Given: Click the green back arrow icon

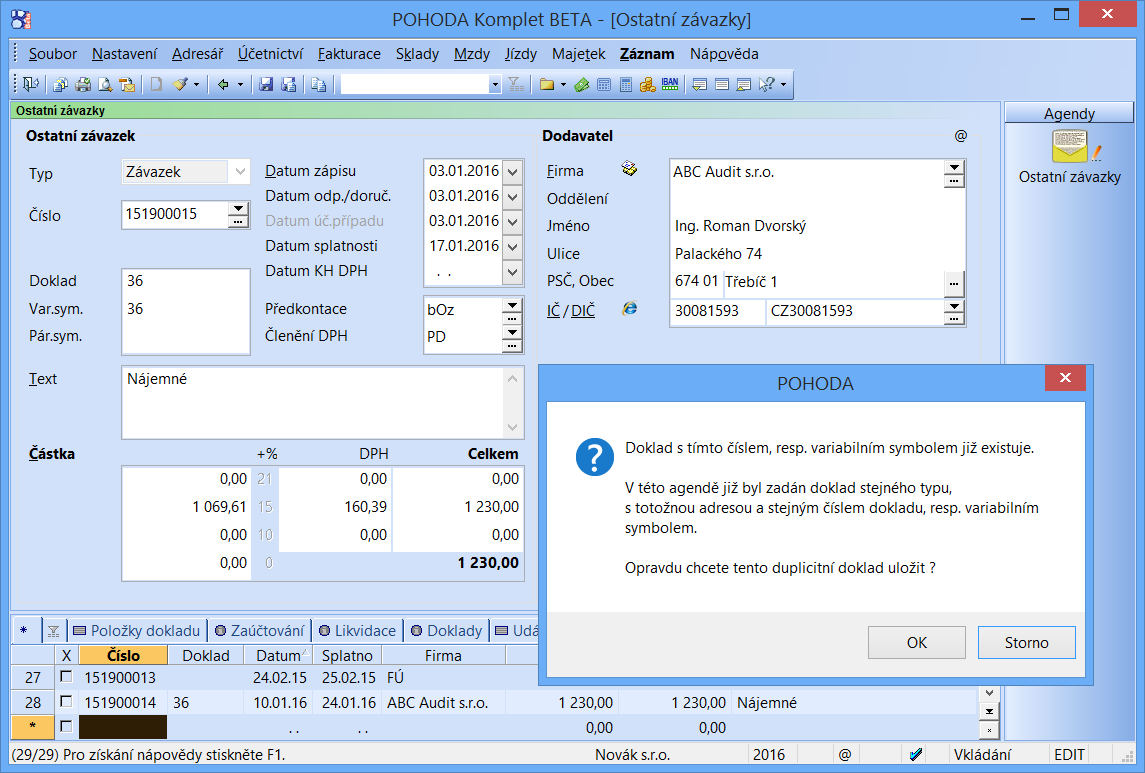Looking at the screenshot, I should (223, 85).
